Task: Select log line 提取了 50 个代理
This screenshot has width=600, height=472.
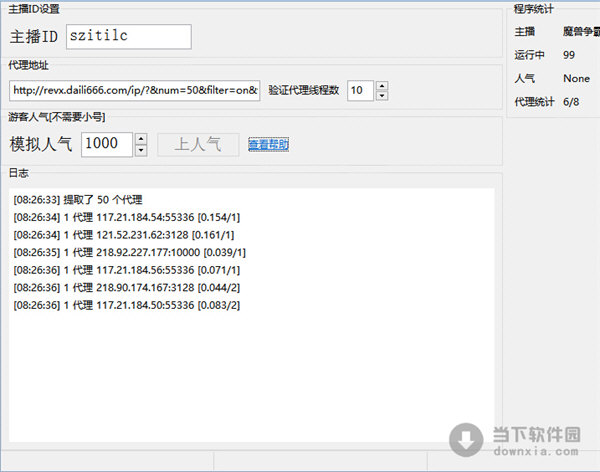Action: 78,199
